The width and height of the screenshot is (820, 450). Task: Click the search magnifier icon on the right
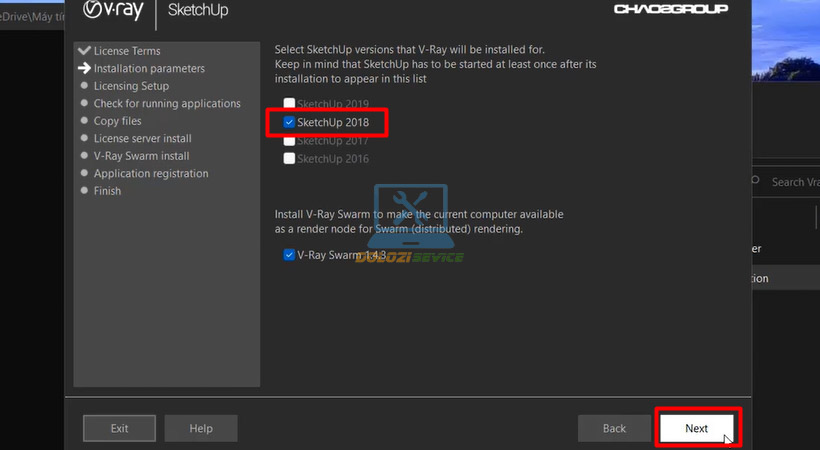pos(757,182)
